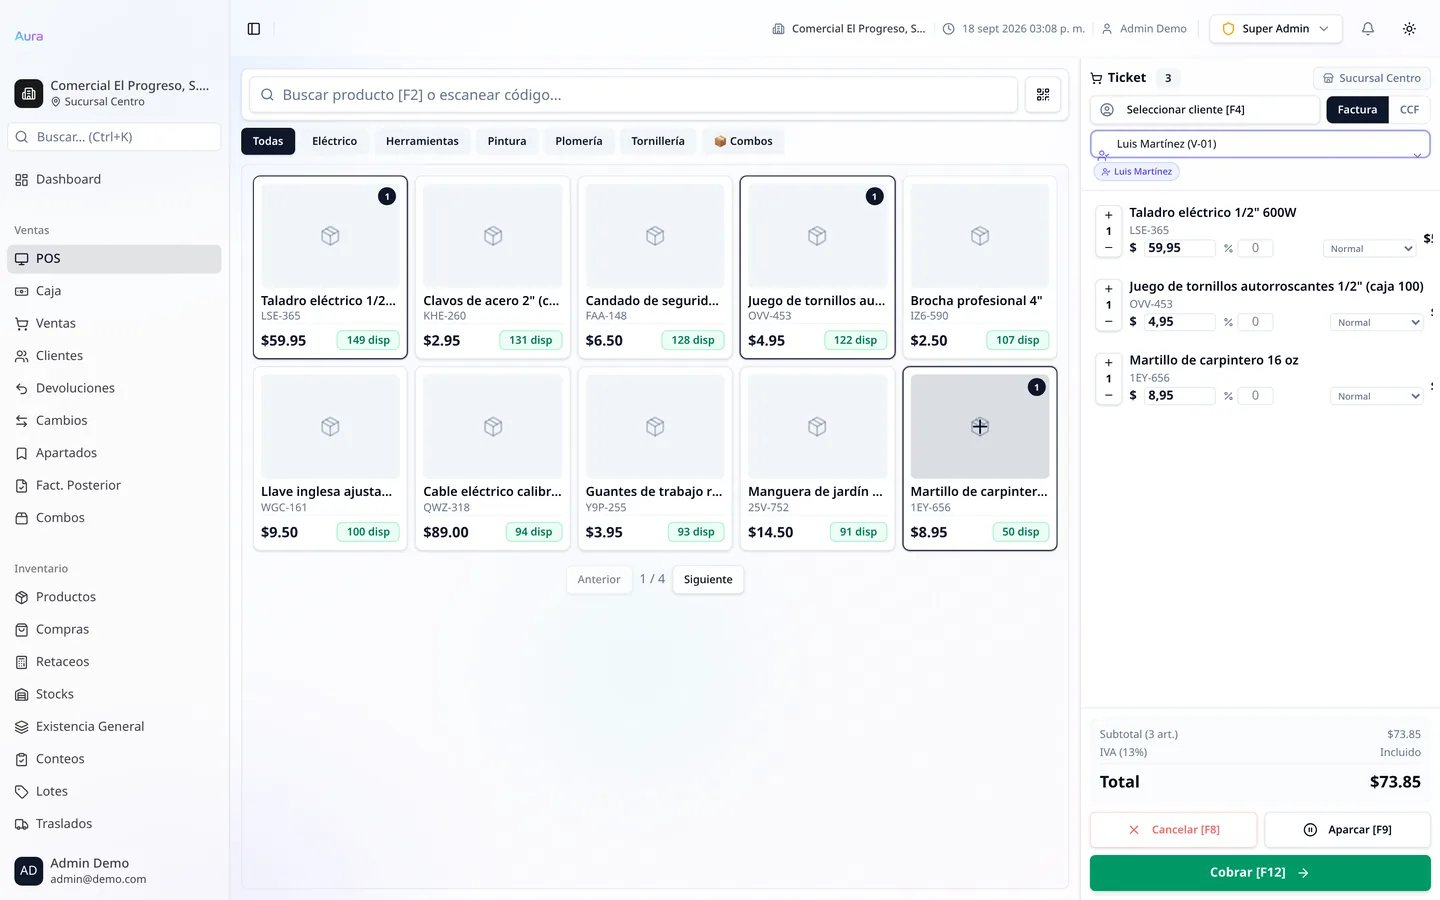The image size is (1440, 900).
Task: Select CCF document type
Action: tap(1409, 110)
